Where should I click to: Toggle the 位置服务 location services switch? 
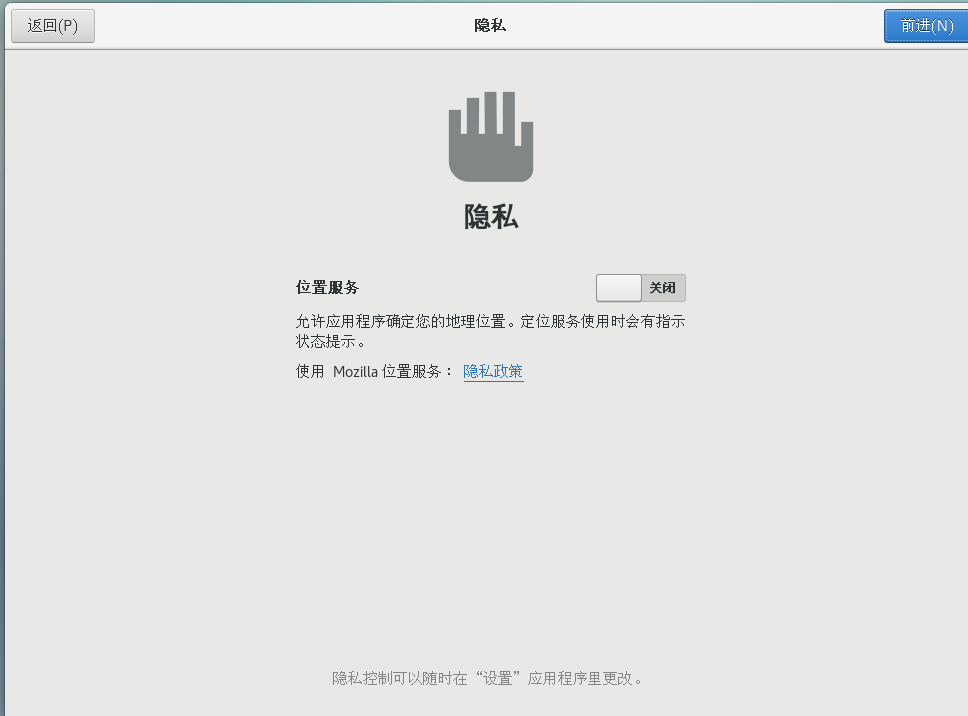click(641, 288)
